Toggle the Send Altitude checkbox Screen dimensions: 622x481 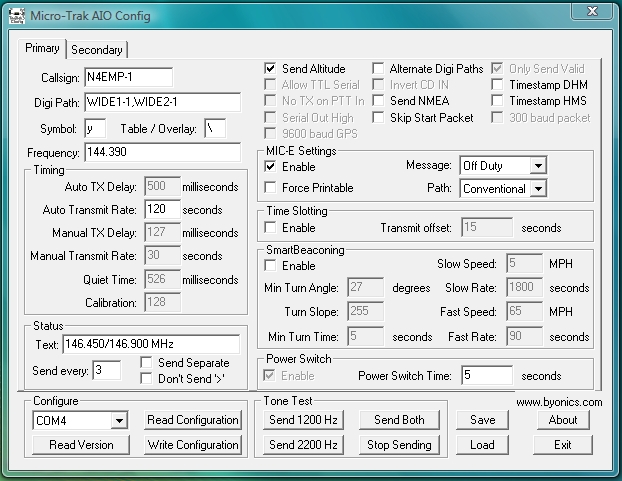(270, 69)
